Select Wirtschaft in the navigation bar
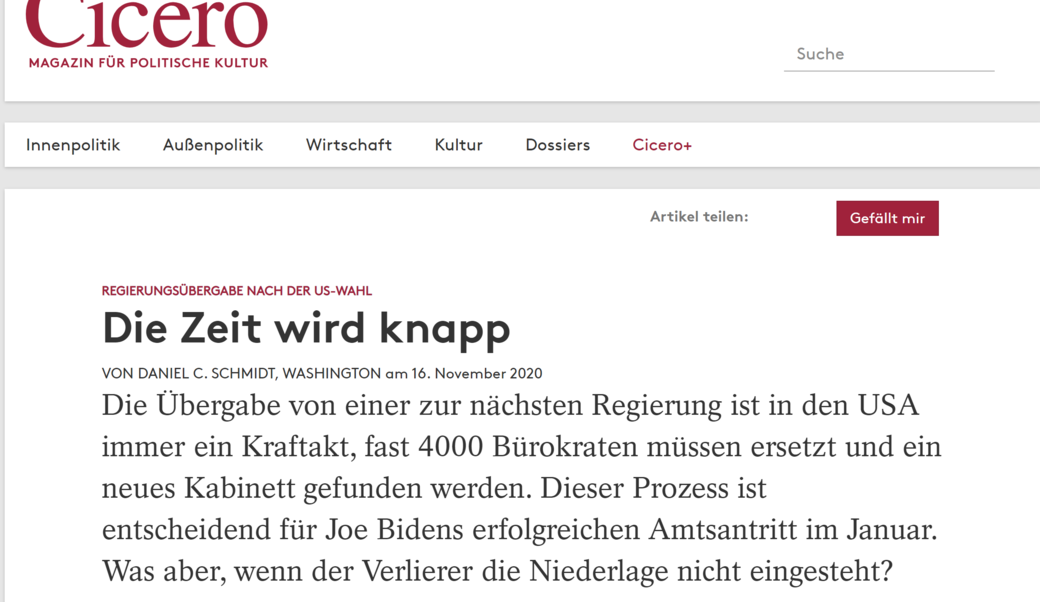The height and width of the screenshot is (602, 1040). pyautogui.click(x=349, y=145)
